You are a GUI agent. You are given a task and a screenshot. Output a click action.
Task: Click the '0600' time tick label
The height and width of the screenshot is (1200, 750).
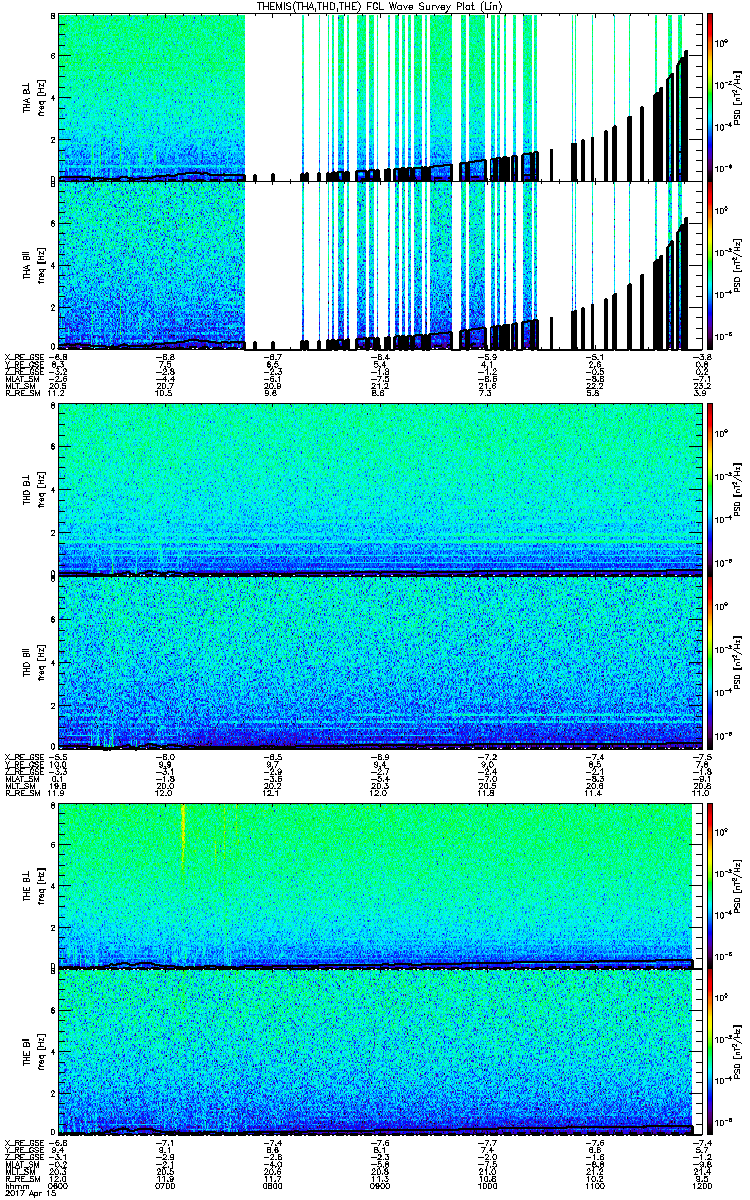[59, 1186]
